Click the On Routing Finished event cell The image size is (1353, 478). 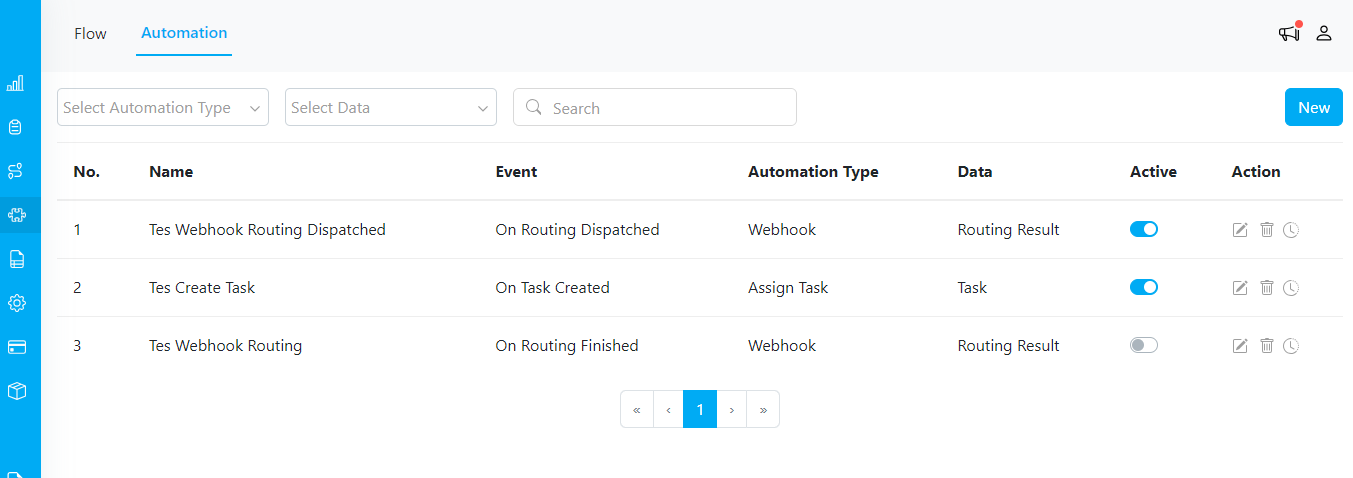pos(567,346)
